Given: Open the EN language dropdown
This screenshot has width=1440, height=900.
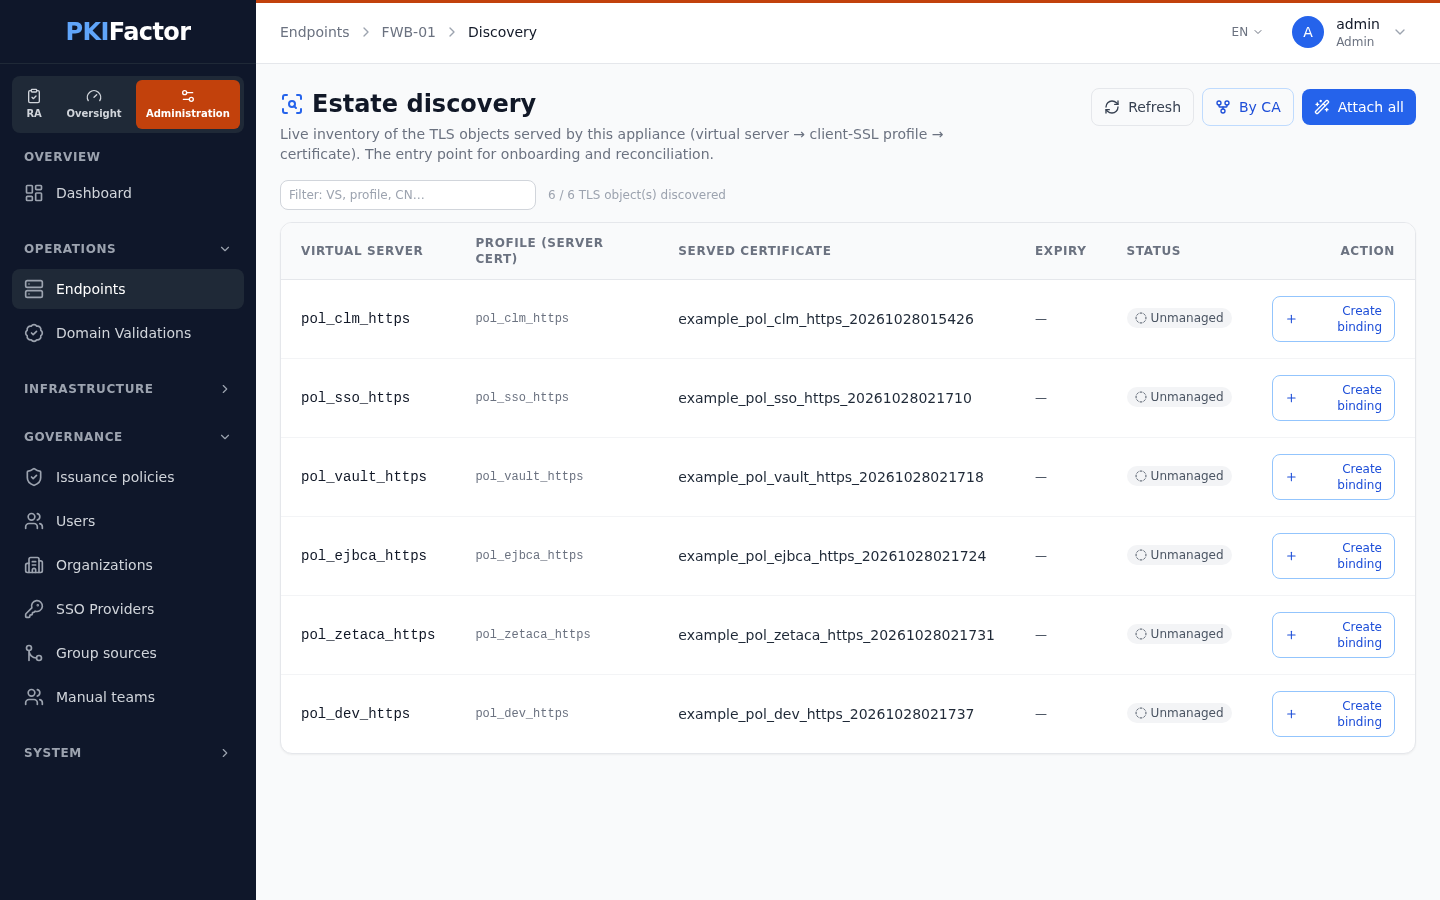Looking at the screenshot, I should [1247, 32].
